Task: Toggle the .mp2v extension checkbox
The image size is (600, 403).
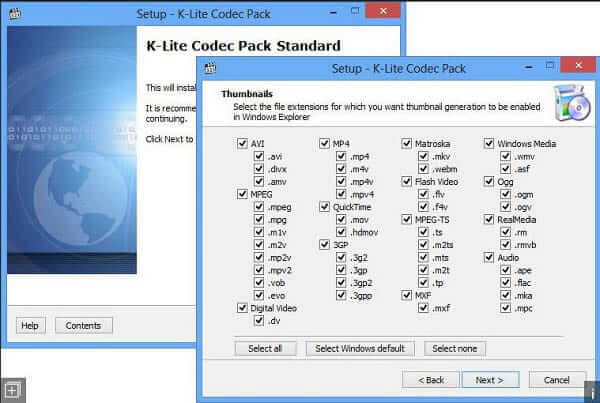Action: 259,257
